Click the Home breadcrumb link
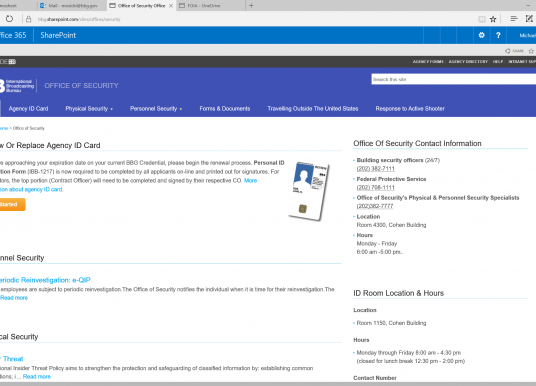Image resolution: width=536 pixels, height=386 pixels. pyautogui.click(x=4, y=128)
